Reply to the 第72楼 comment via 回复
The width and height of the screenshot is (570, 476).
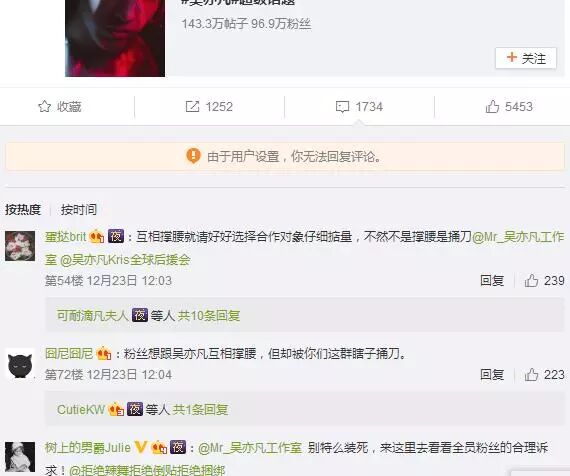click(492, 375)
